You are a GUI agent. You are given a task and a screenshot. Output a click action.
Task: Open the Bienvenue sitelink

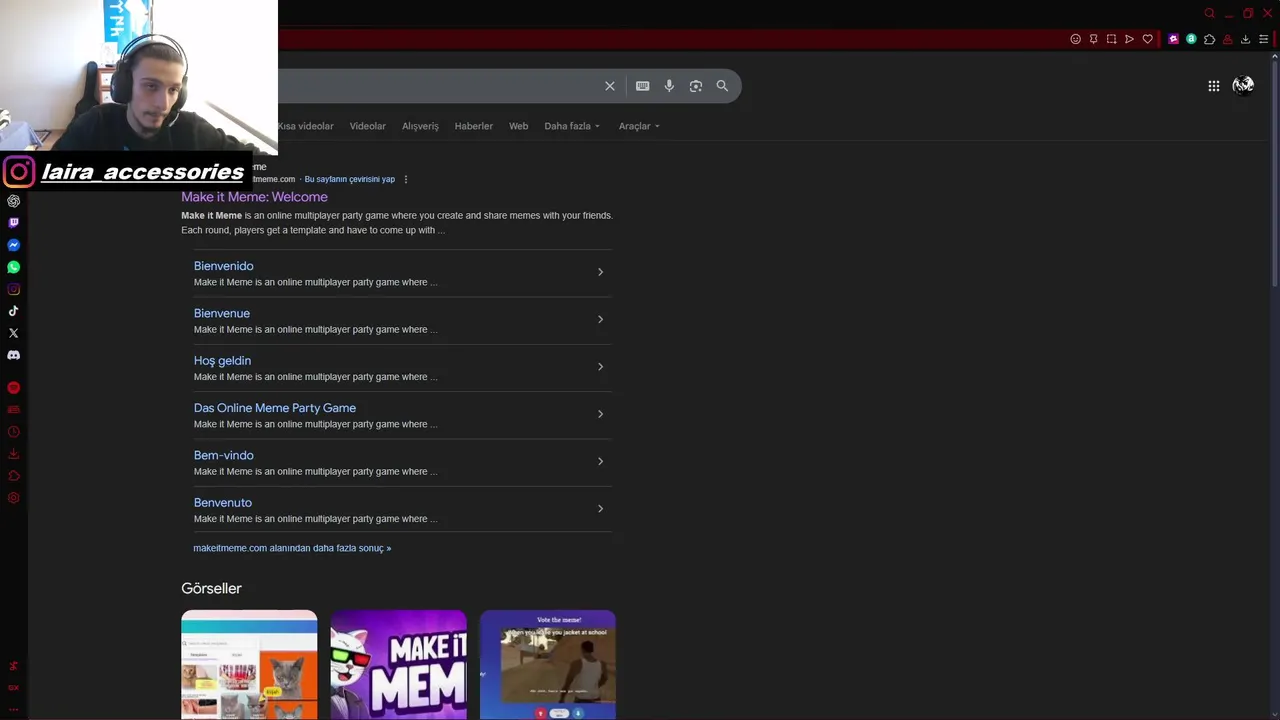[x=222, y=313]
